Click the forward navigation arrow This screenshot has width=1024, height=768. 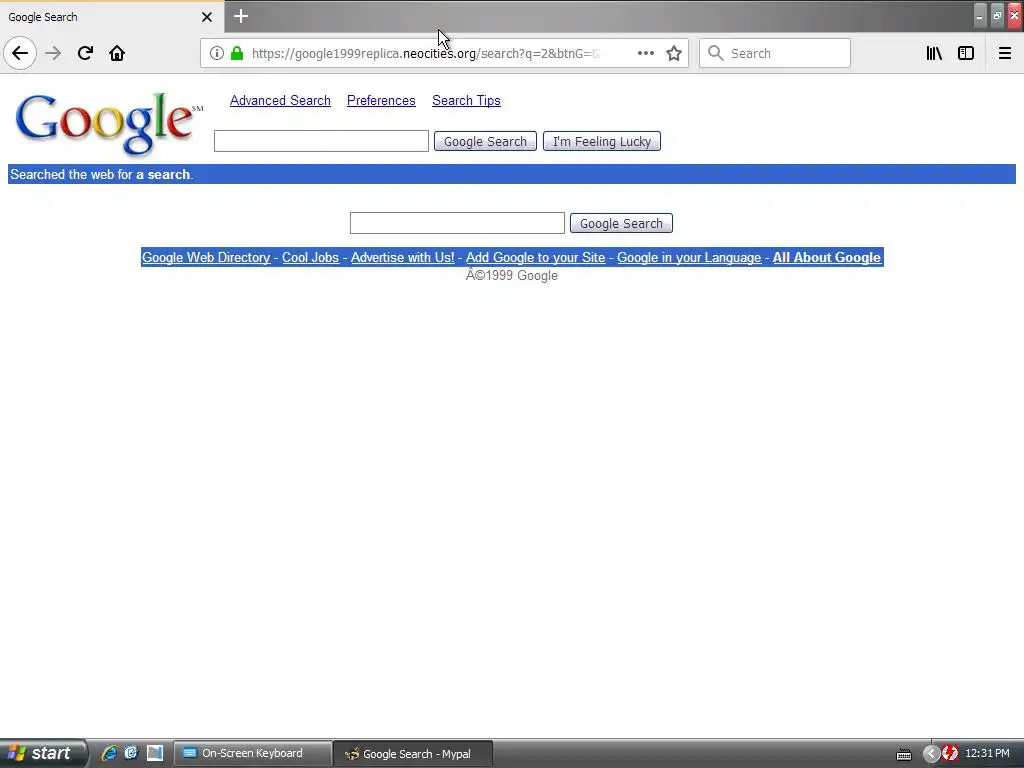53,53
